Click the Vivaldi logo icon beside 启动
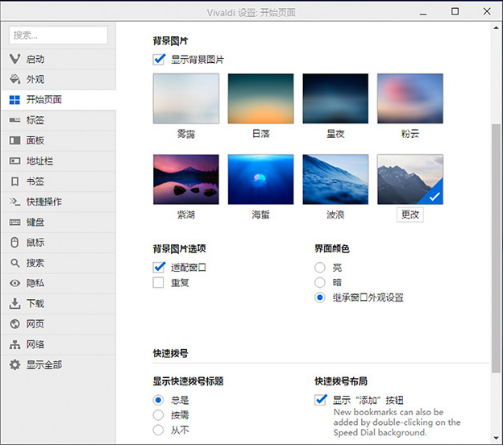 [x=15, y=59]
